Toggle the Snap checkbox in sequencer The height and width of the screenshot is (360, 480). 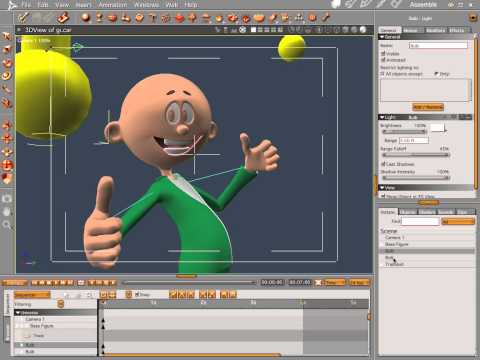coord(137,294)
